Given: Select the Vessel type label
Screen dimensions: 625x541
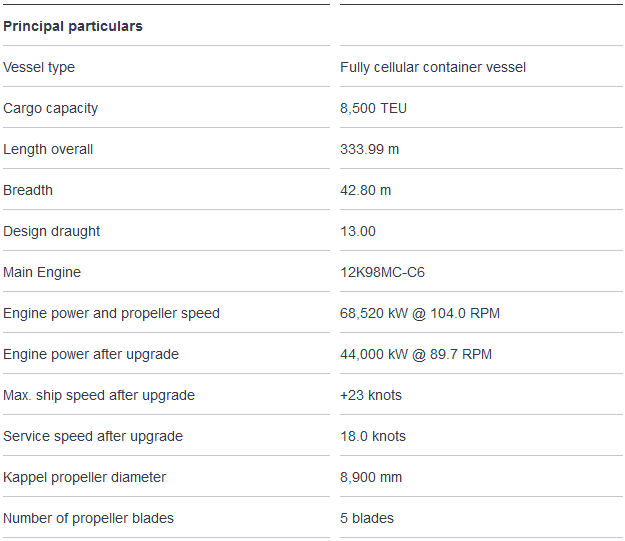Looking at the screenshot, I should (x=39, y=67).
